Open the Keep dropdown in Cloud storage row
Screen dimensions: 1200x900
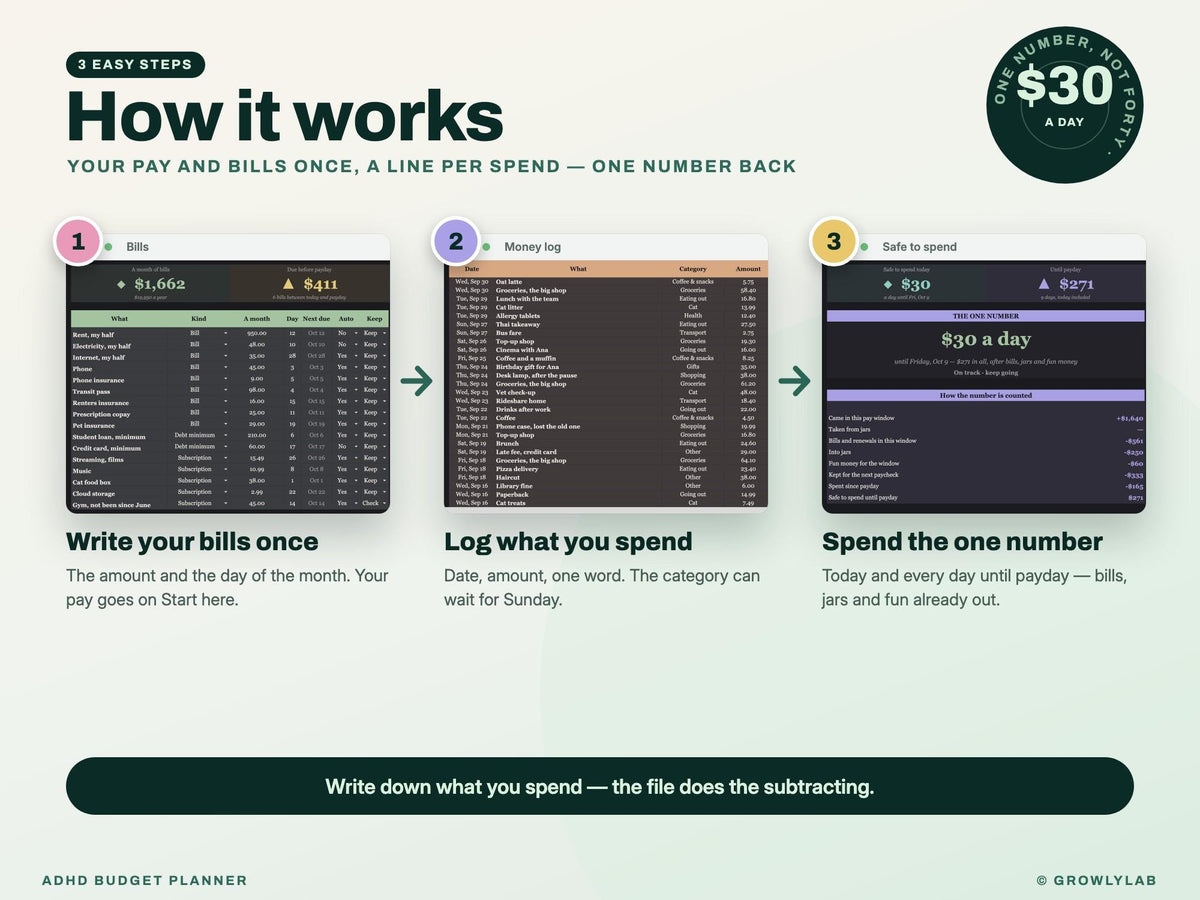[x=384, y=493]
